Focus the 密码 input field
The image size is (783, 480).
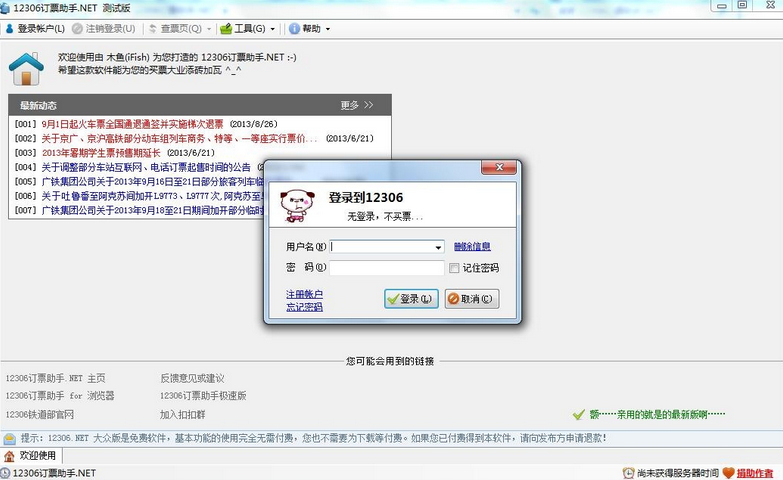pos(387,268)
